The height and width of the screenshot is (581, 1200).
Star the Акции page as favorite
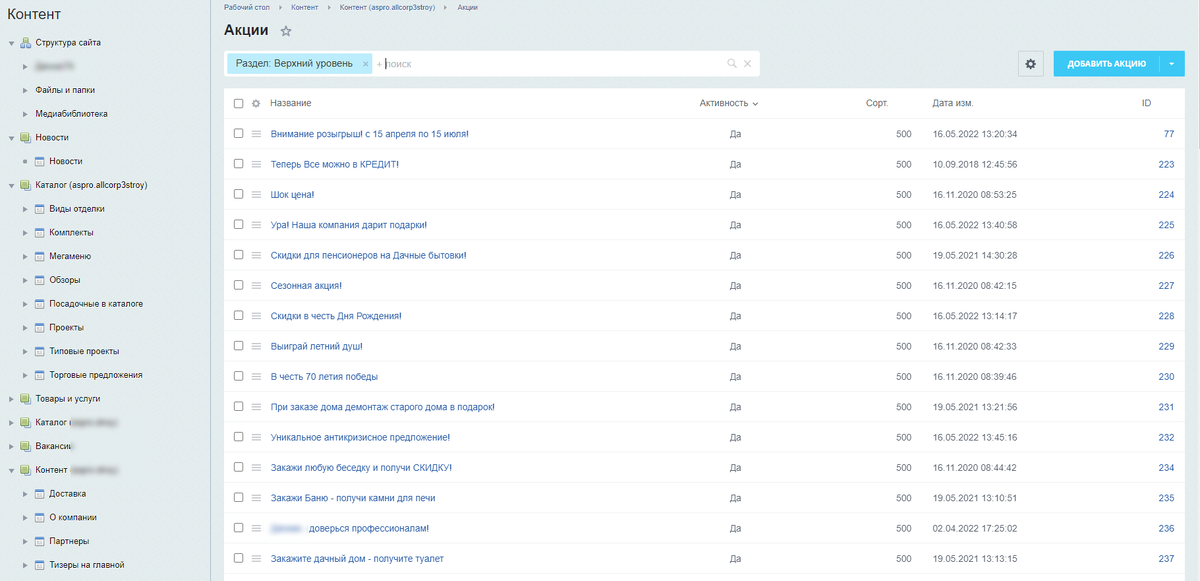[x=286, y=32]
